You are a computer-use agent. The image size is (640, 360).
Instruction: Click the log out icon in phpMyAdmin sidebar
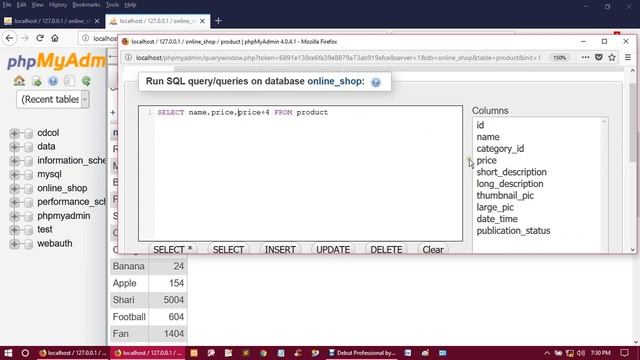37,81
